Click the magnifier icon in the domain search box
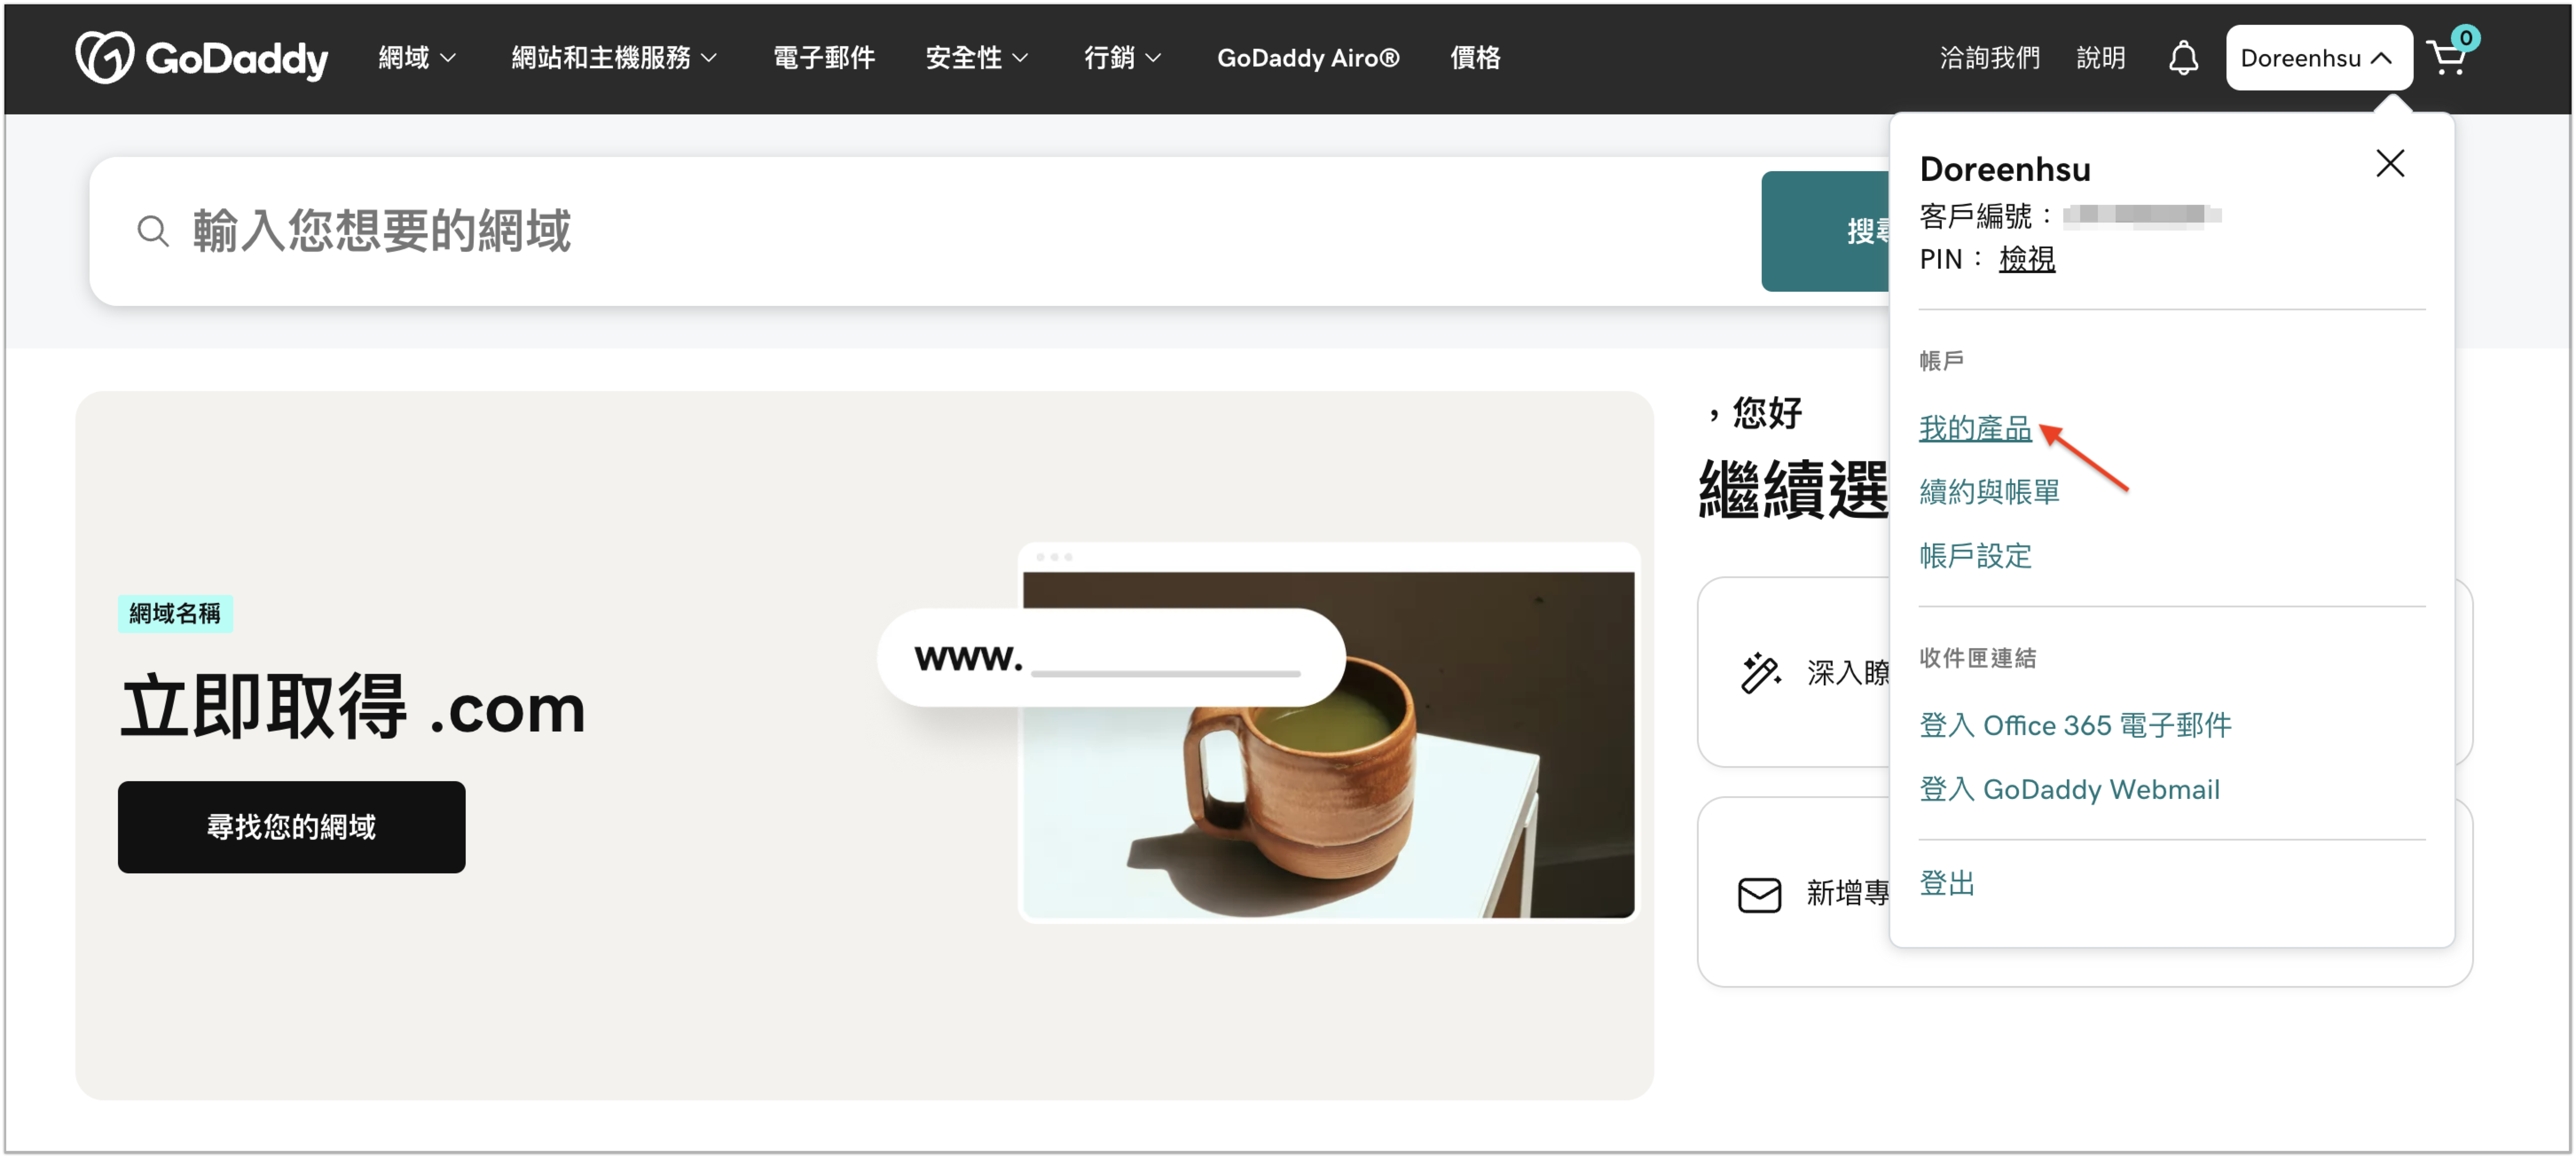The height and width of the screenshot is (1158, 2576). pyautogui.click(x=153, y=231)
